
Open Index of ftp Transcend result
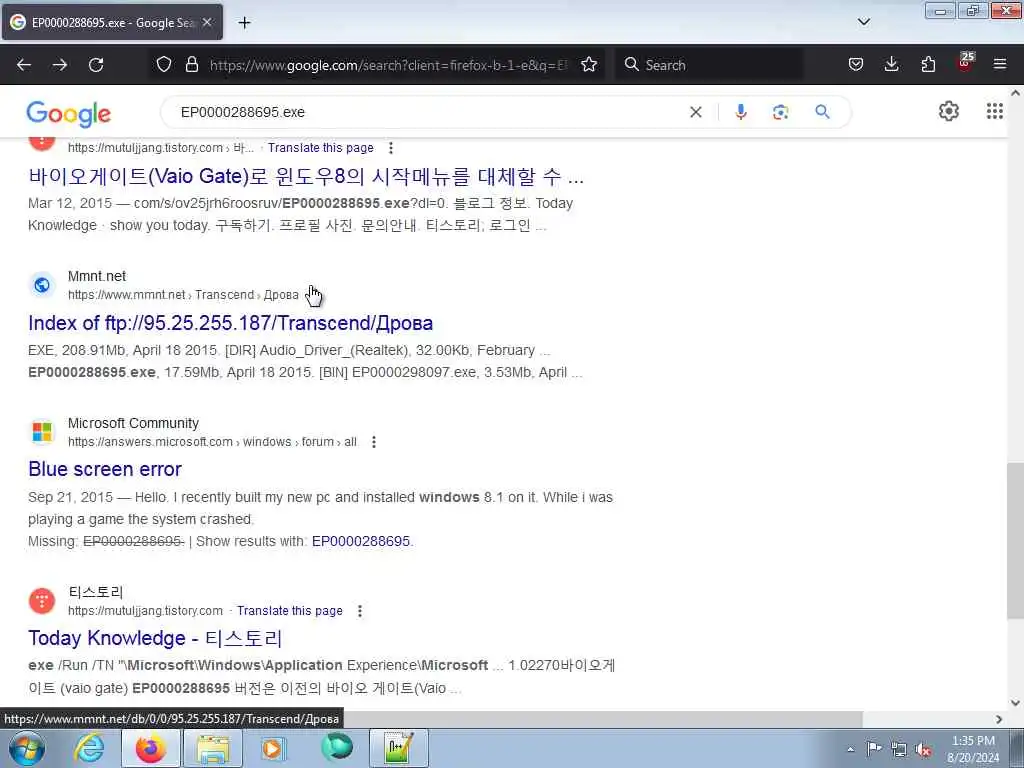point(231,323)
